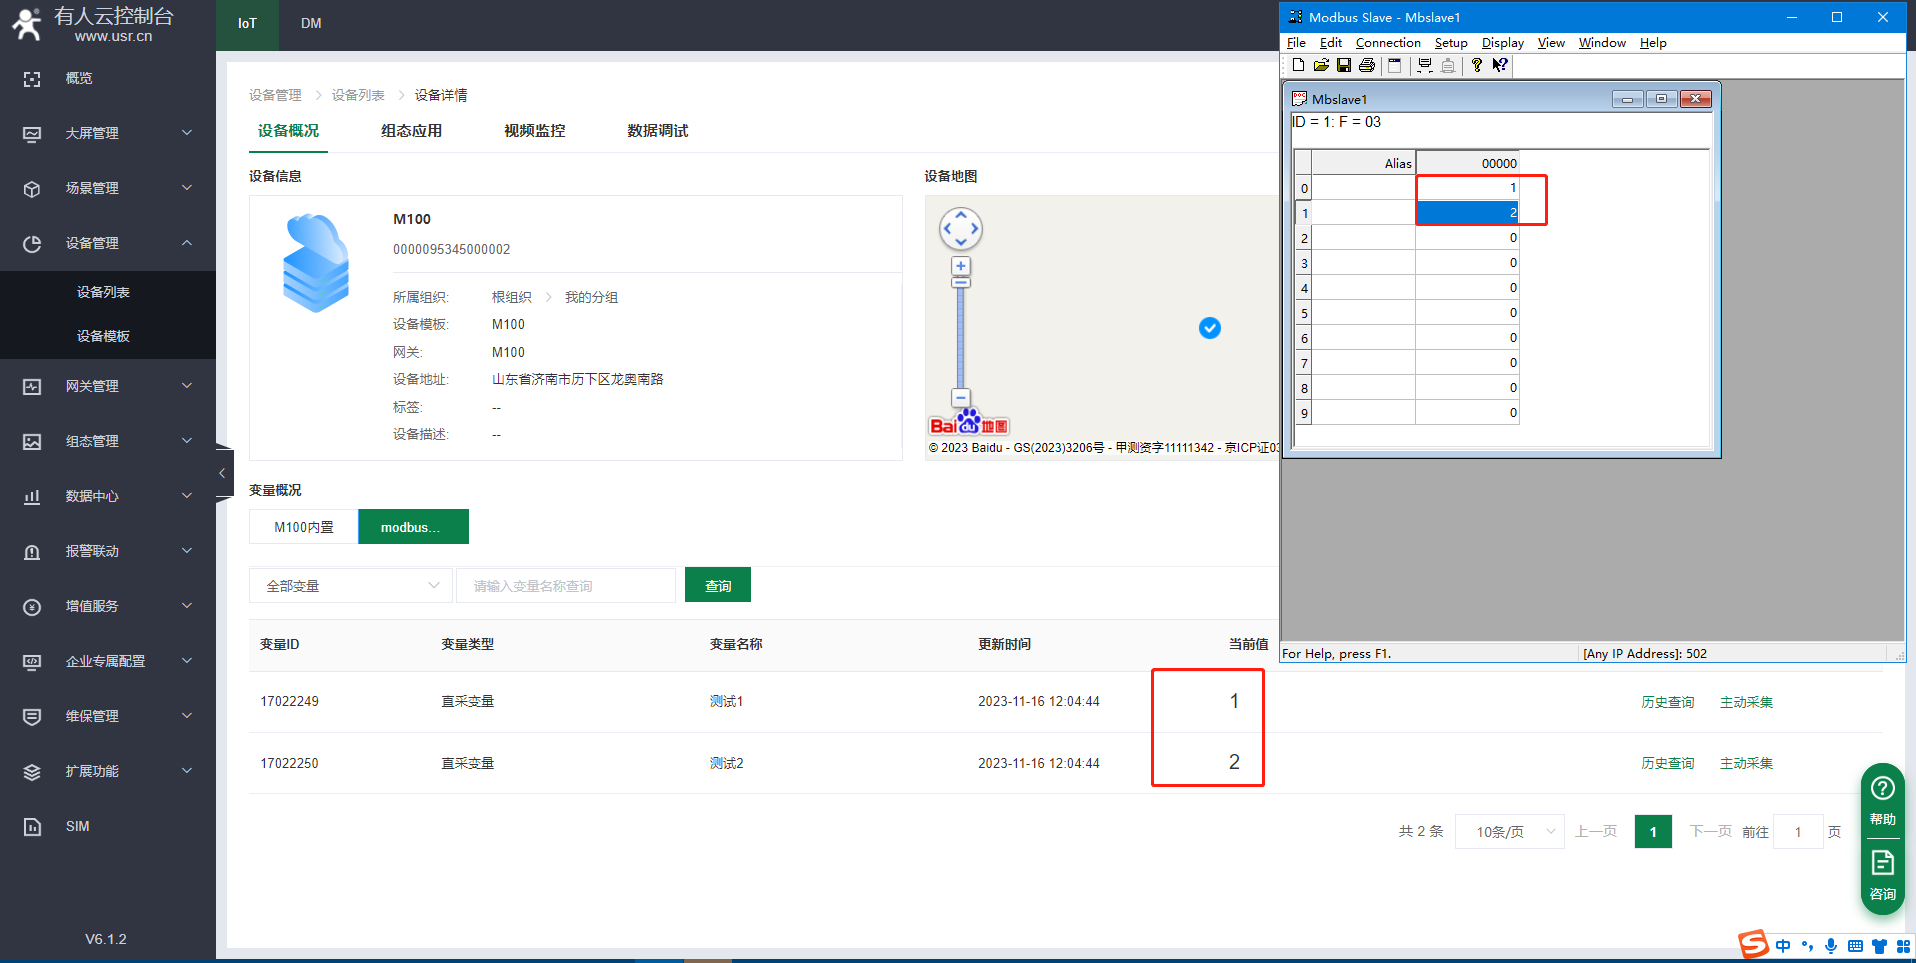Expand the 大屏管理 sidebar menu

tap(108, 133)
